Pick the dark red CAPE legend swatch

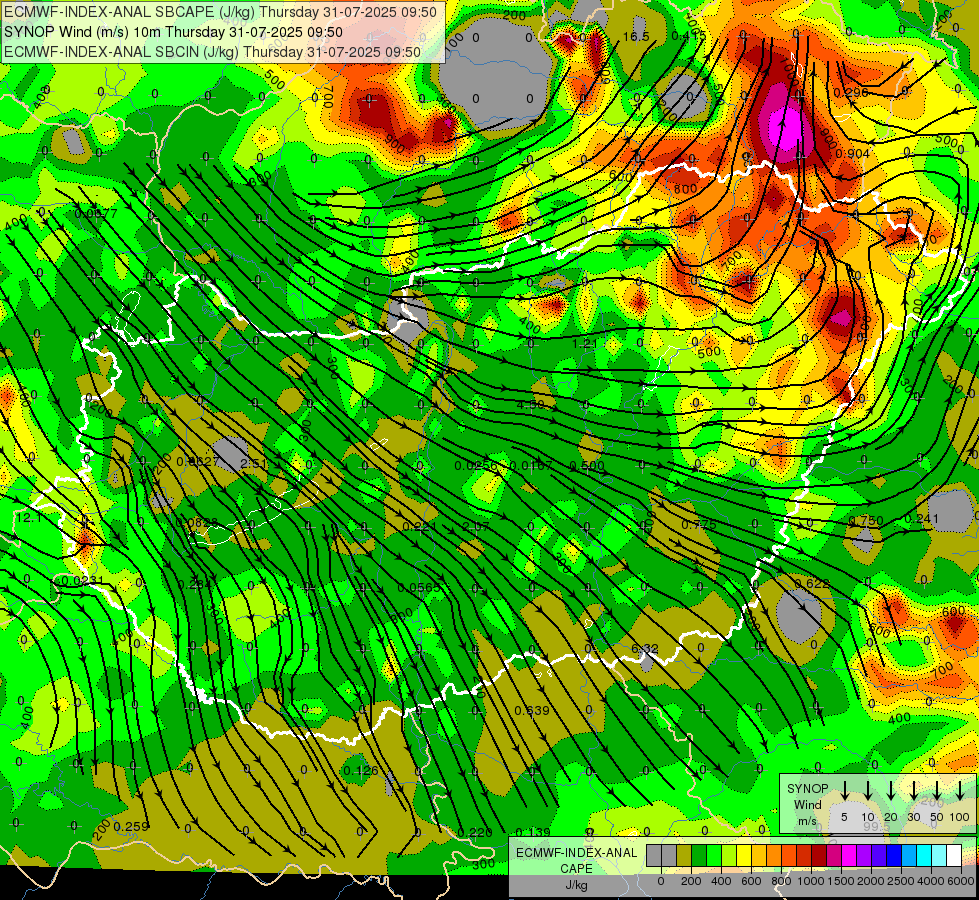tap(819, 855)
